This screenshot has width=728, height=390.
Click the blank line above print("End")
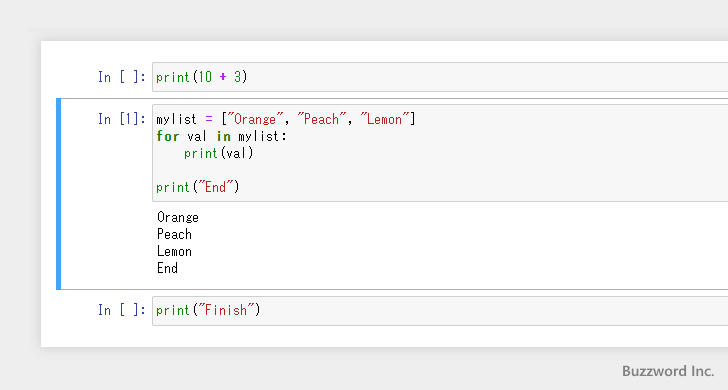point(440,170)
